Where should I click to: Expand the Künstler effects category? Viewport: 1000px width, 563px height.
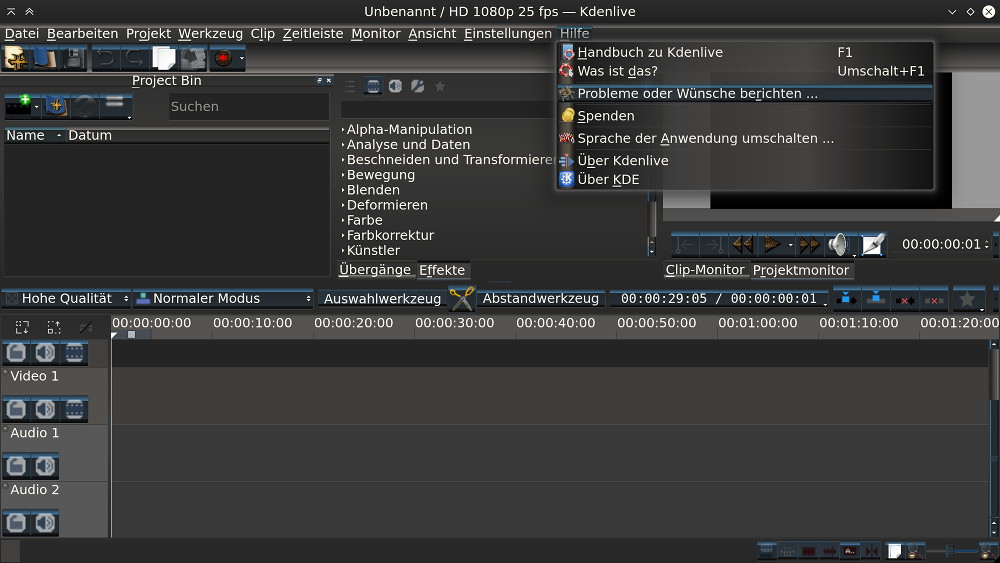[343, 251]
